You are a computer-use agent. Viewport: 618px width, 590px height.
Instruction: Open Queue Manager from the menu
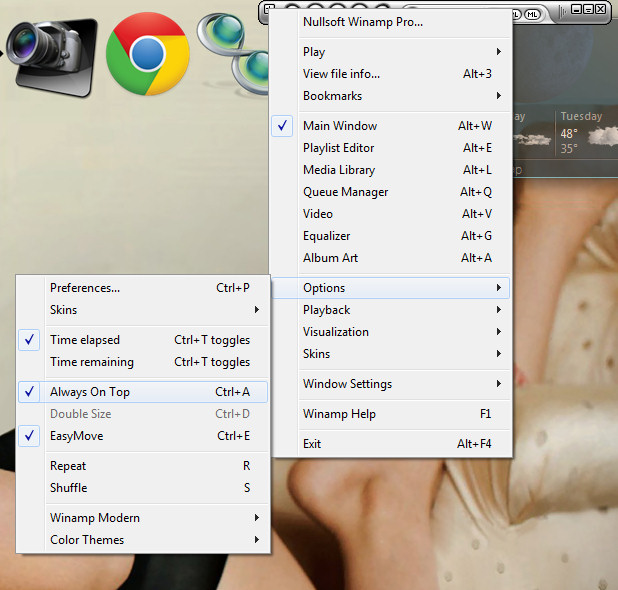[390, 192]
